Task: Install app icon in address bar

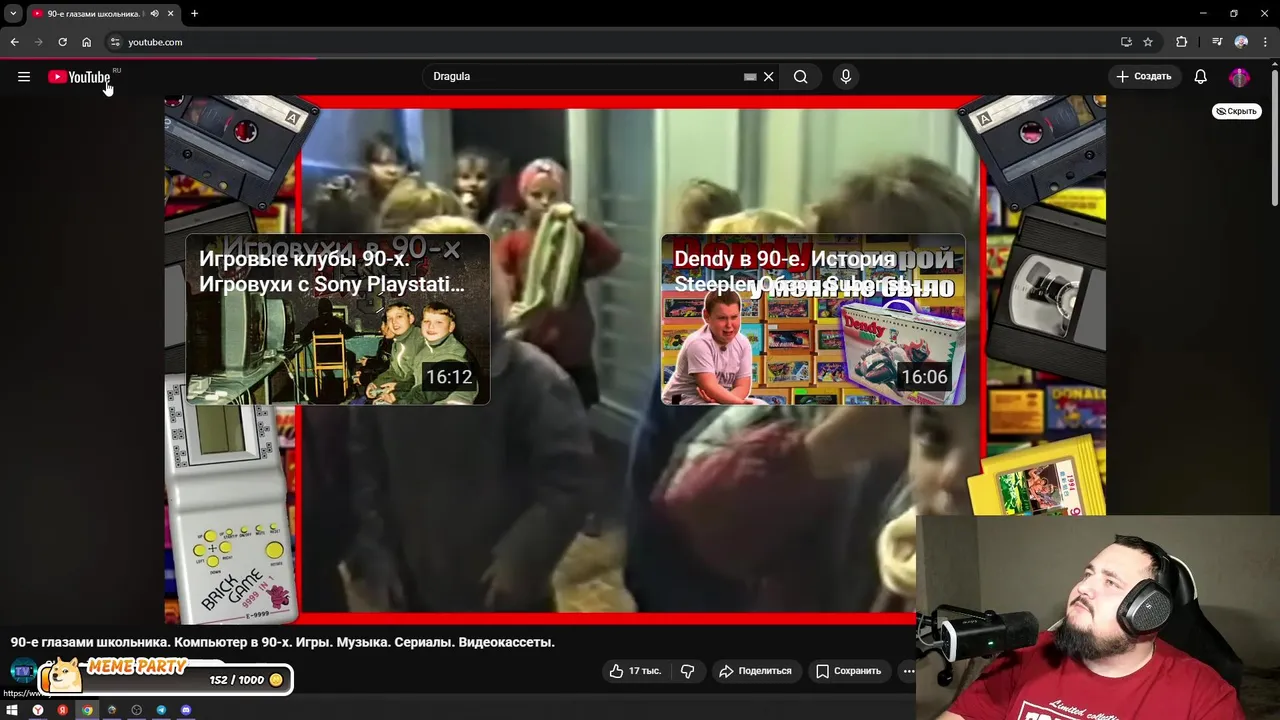Action: [1126, 42]
